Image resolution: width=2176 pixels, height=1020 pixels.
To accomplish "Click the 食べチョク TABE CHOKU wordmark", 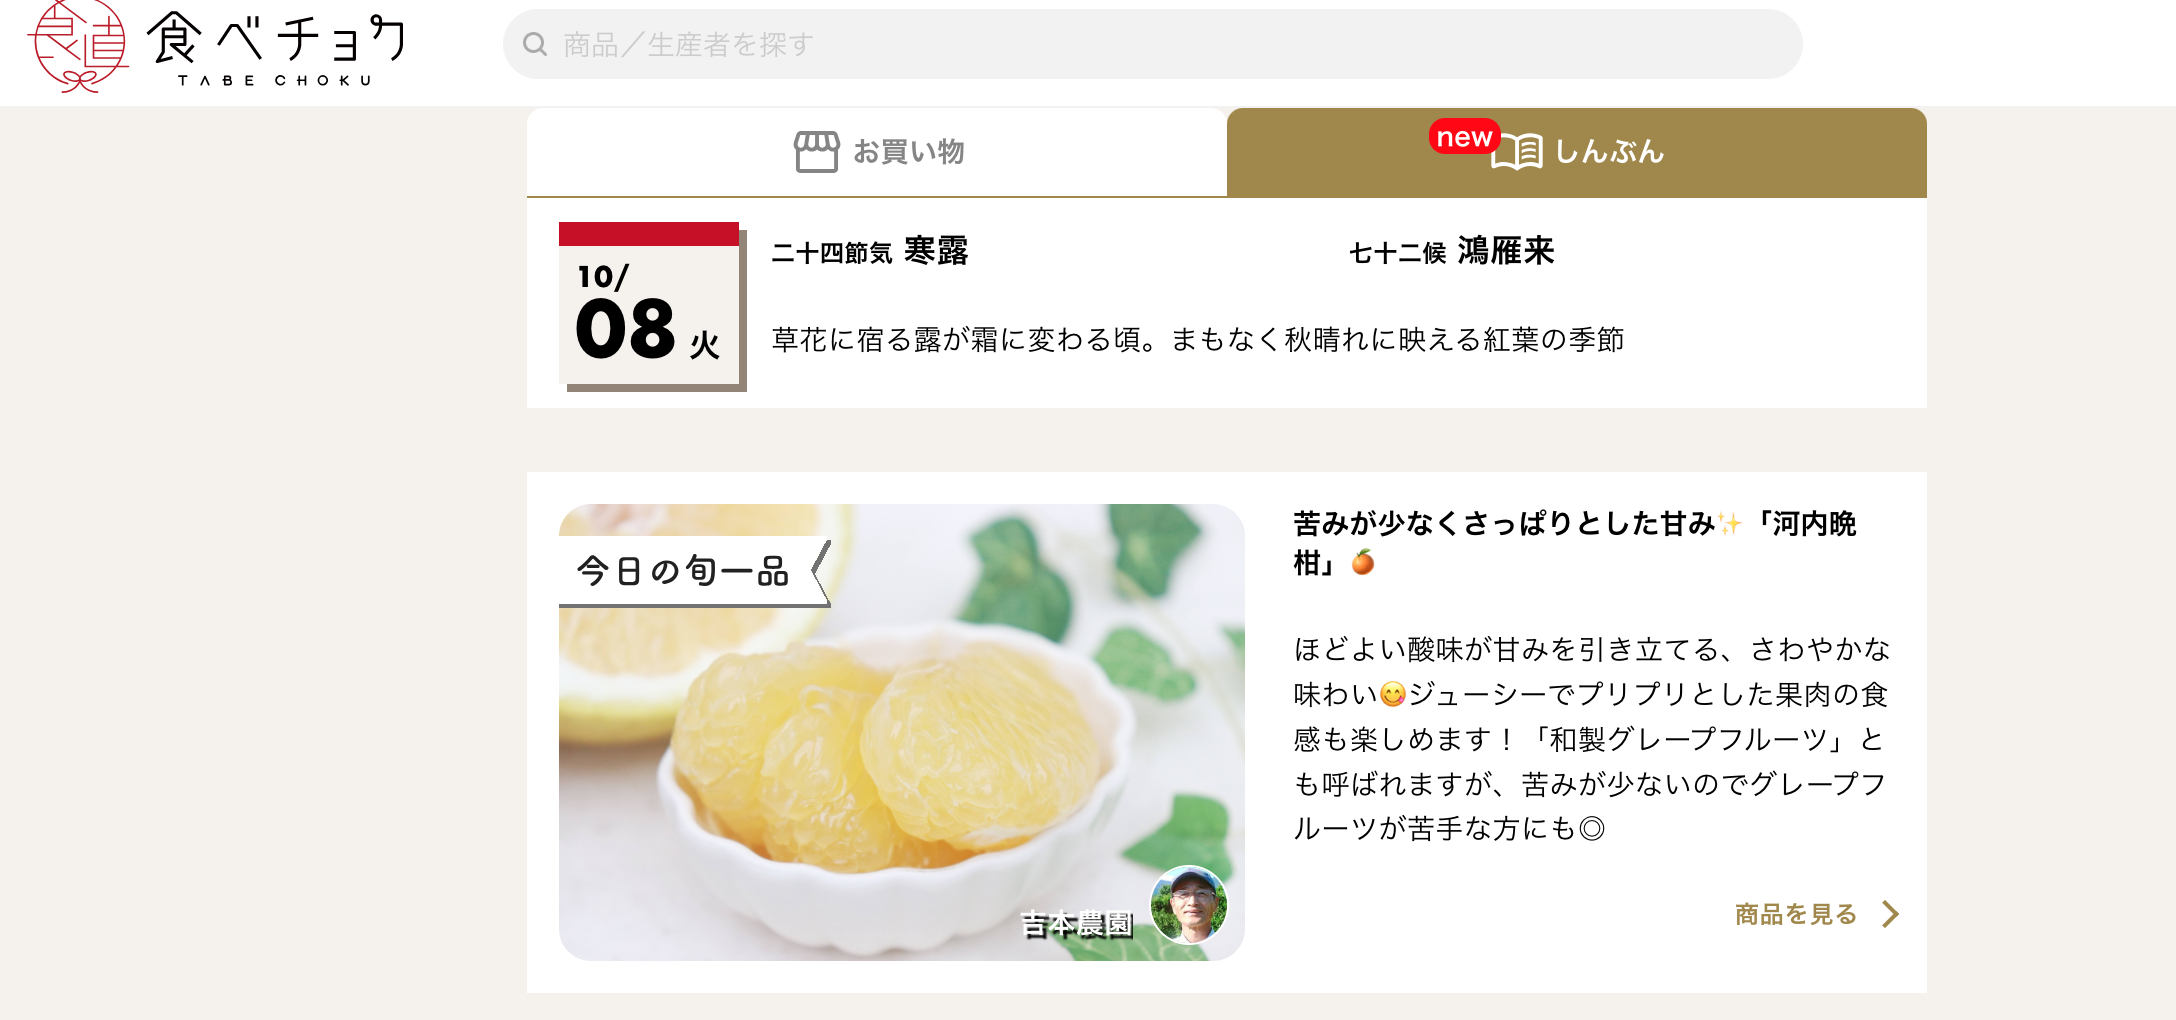I will pyautogui.click(x=276, y=50).
